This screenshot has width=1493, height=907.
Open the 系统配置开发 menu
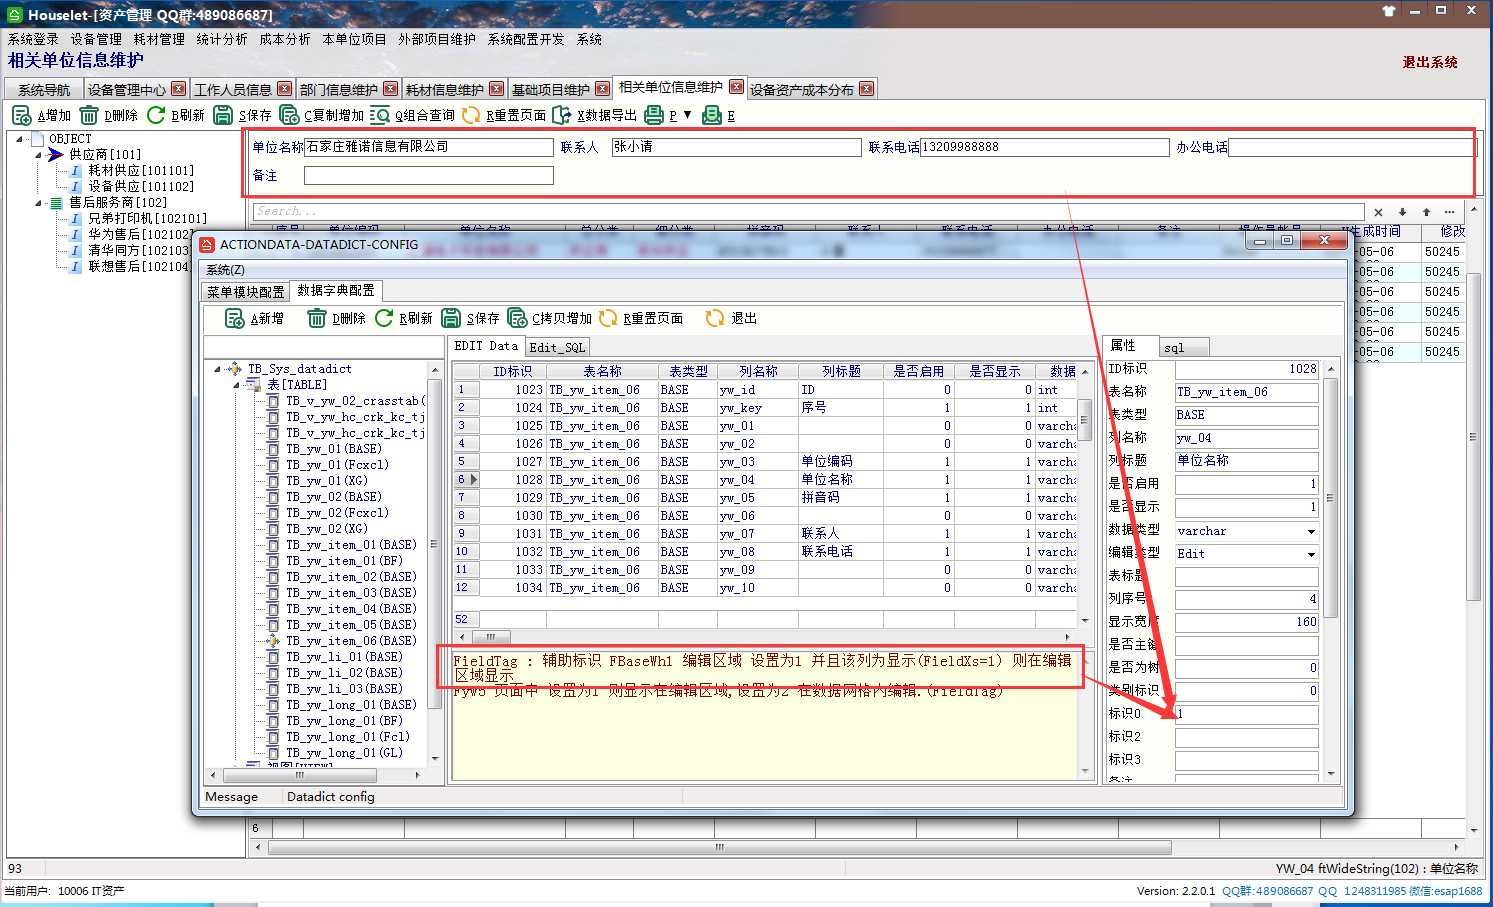click(526, 39)
